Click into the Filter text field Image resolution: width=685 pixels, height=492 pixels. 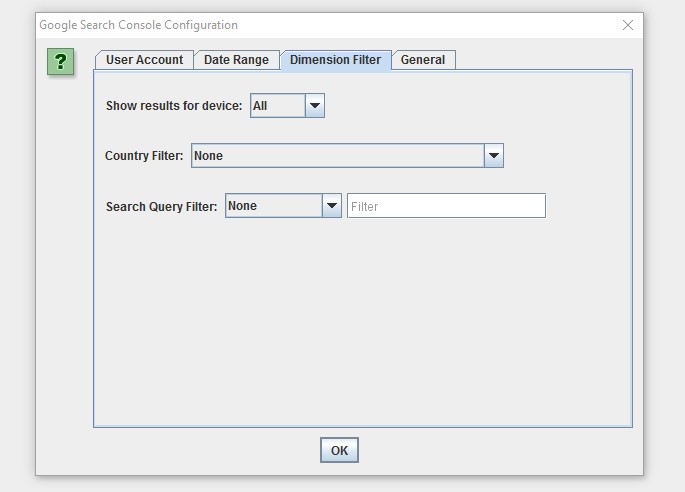[x=446, y=206]
